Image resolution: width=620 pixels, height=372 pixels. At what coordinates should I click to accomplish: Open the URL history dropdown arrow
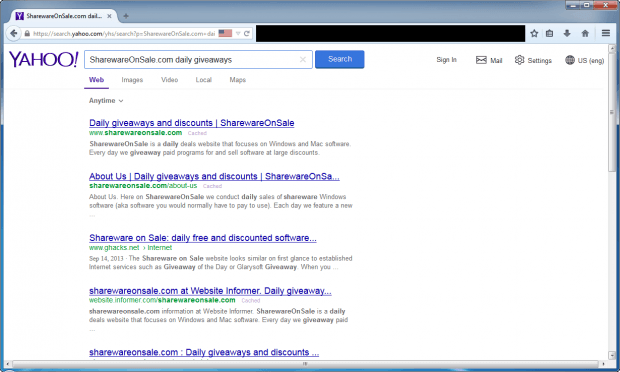click(238, 34)
